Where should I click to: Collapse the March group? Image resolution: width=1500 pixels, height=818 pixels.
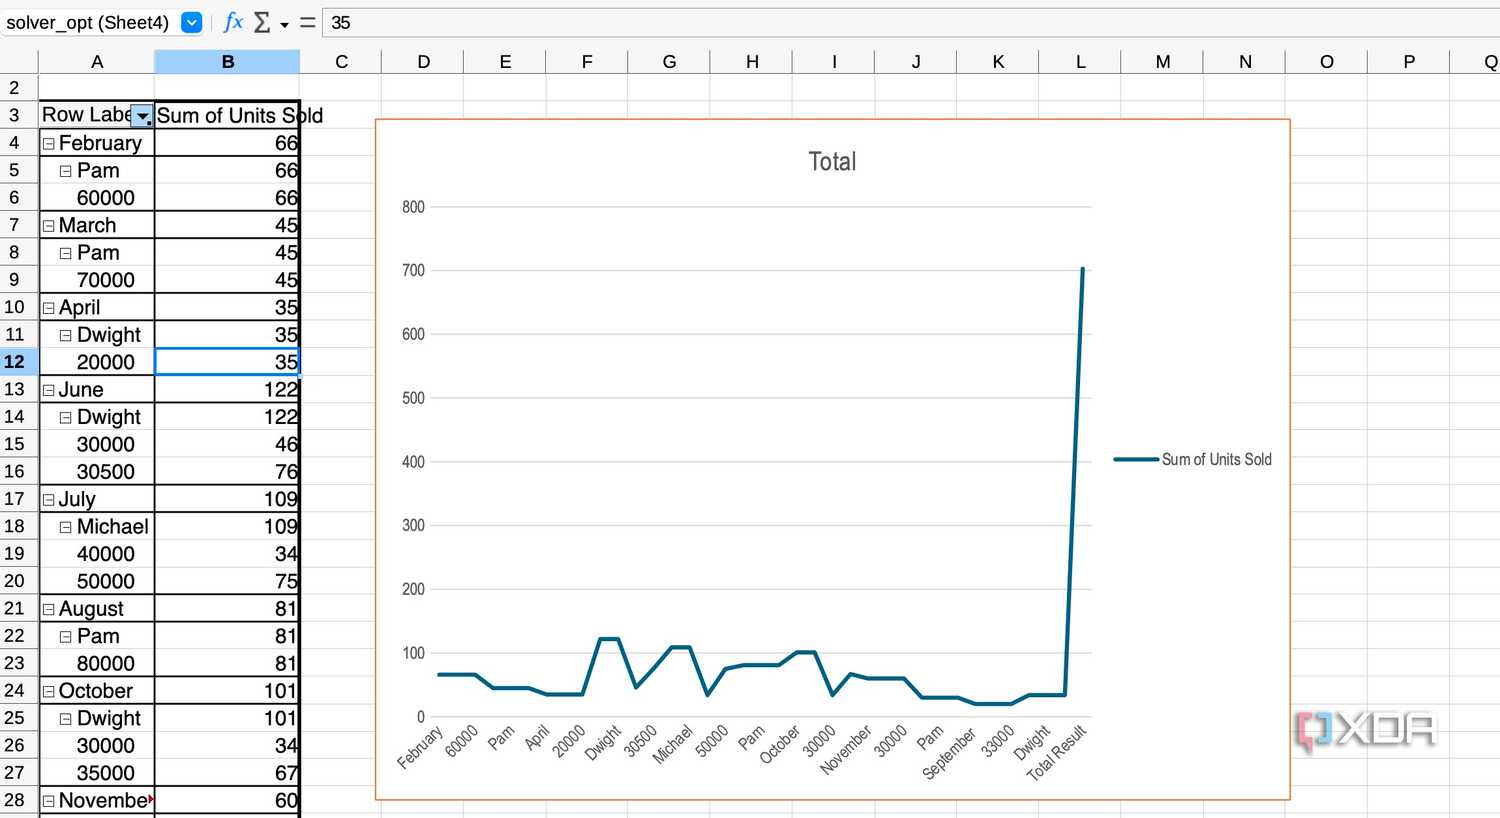(x=48, y=226)
